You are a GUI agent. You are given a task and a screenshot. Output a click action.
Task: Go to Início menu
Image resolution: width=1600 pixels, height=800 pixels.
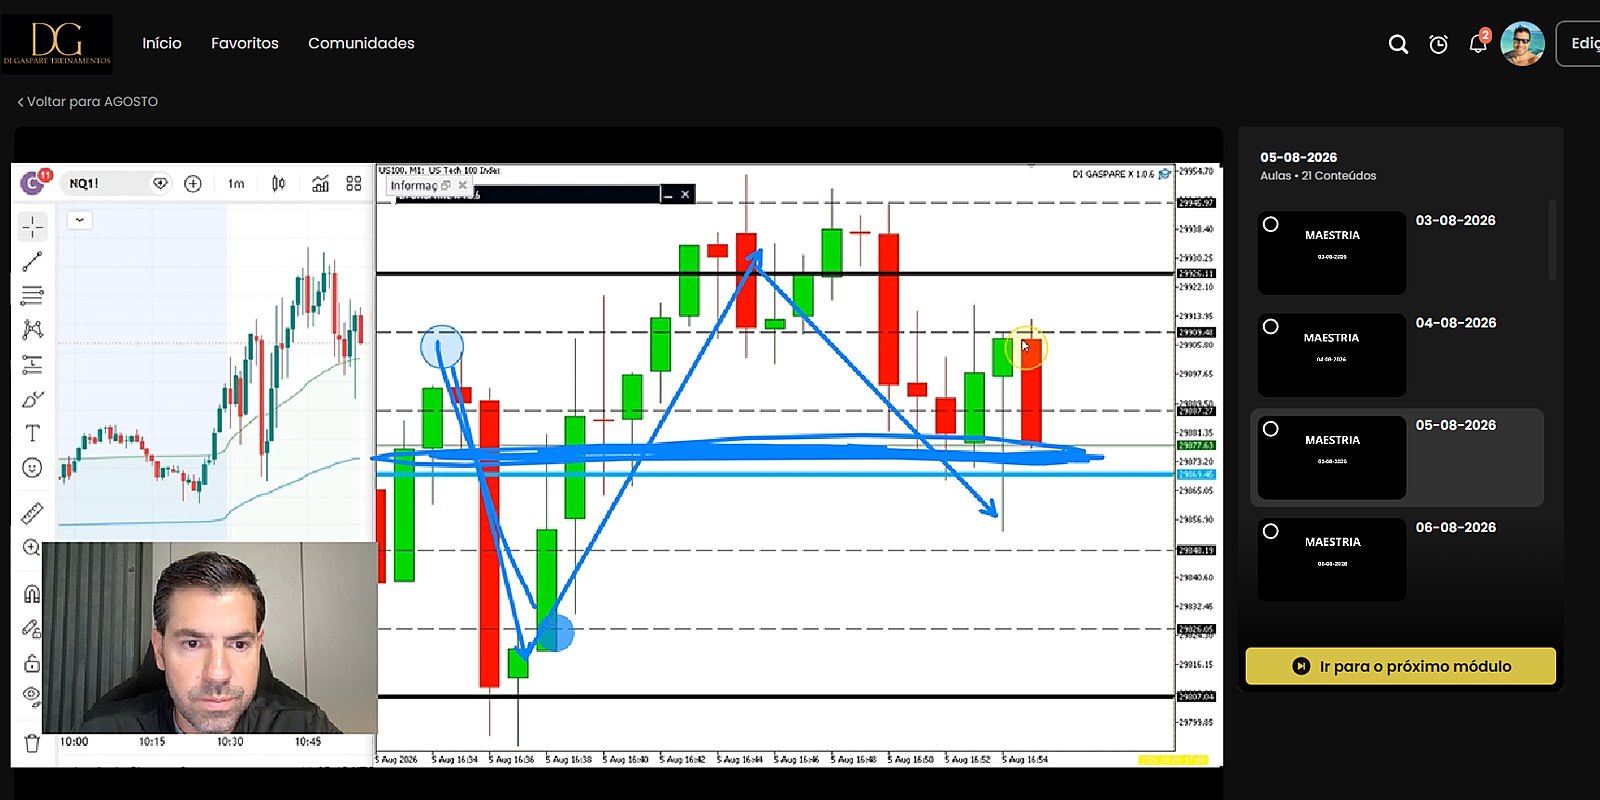(x=162, y=43)
